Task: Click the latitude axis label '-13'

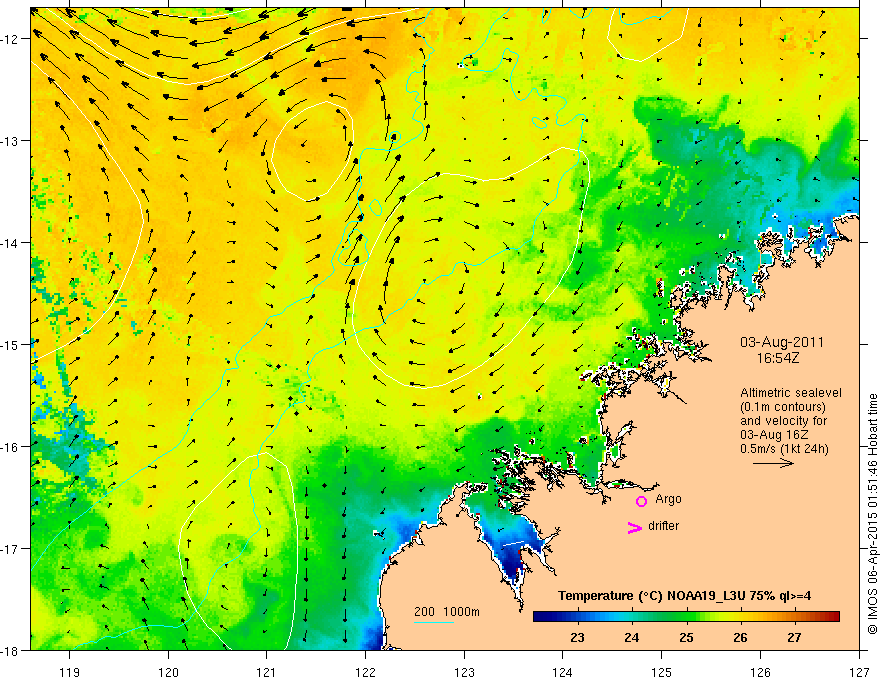Action: (x=11, y=141)
